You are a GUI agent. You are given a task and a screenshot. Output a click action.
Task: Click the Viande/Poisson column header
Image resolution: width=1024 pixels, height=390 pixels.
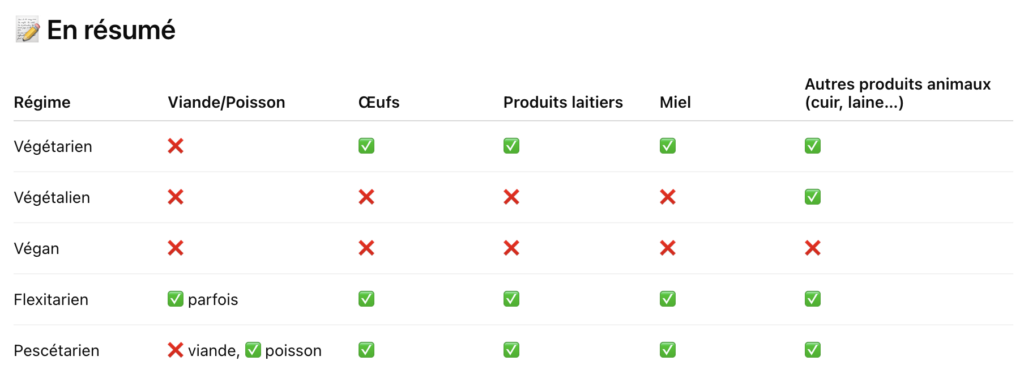click(227, 103)
